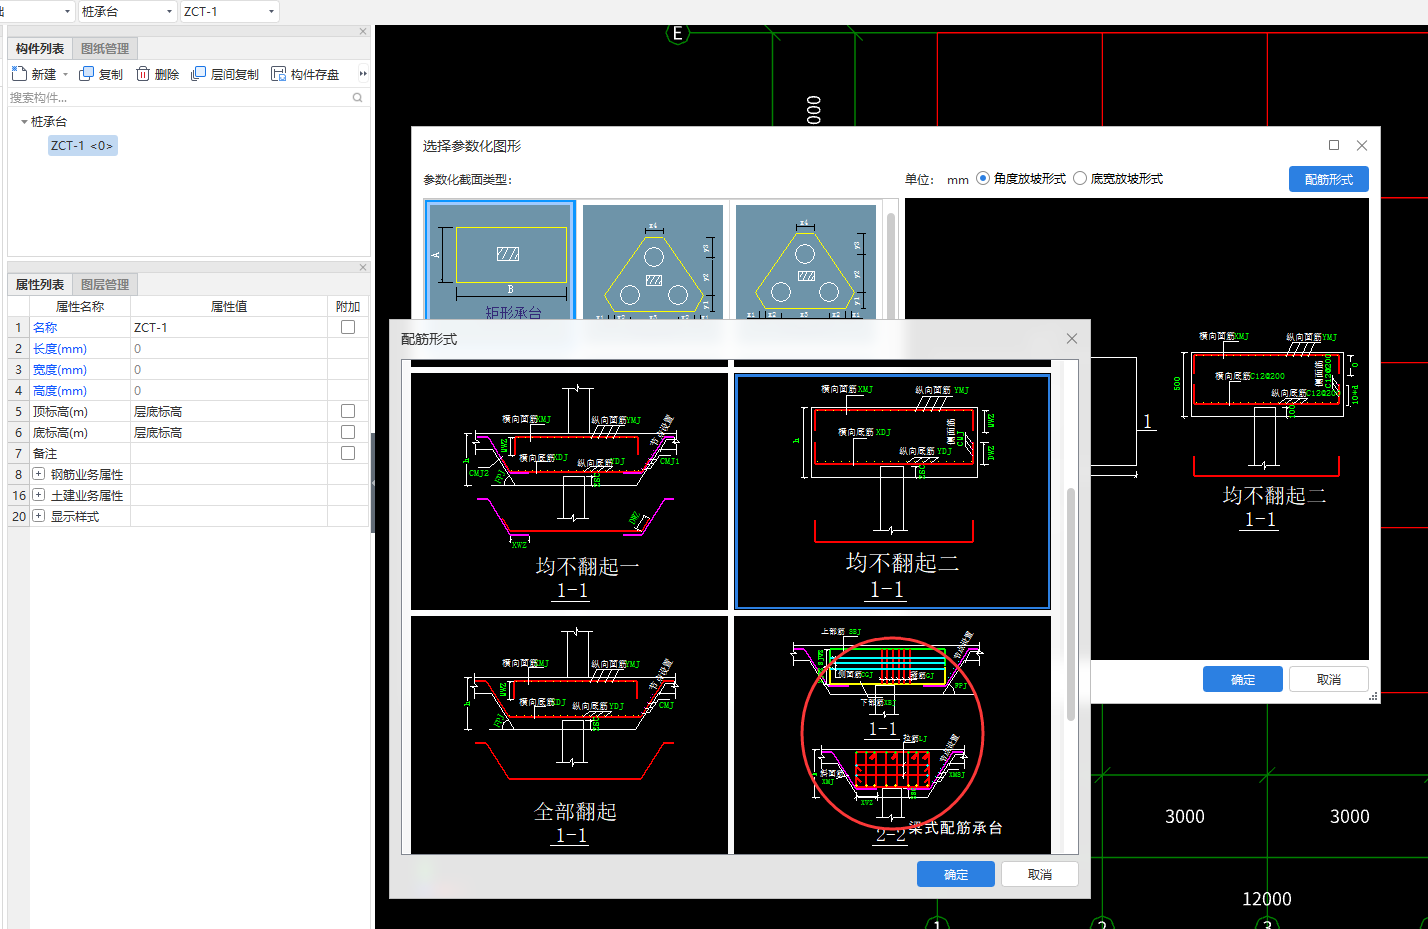Click the 属性名称 column header
The image size is (1428, 929).
pos(80,306)
